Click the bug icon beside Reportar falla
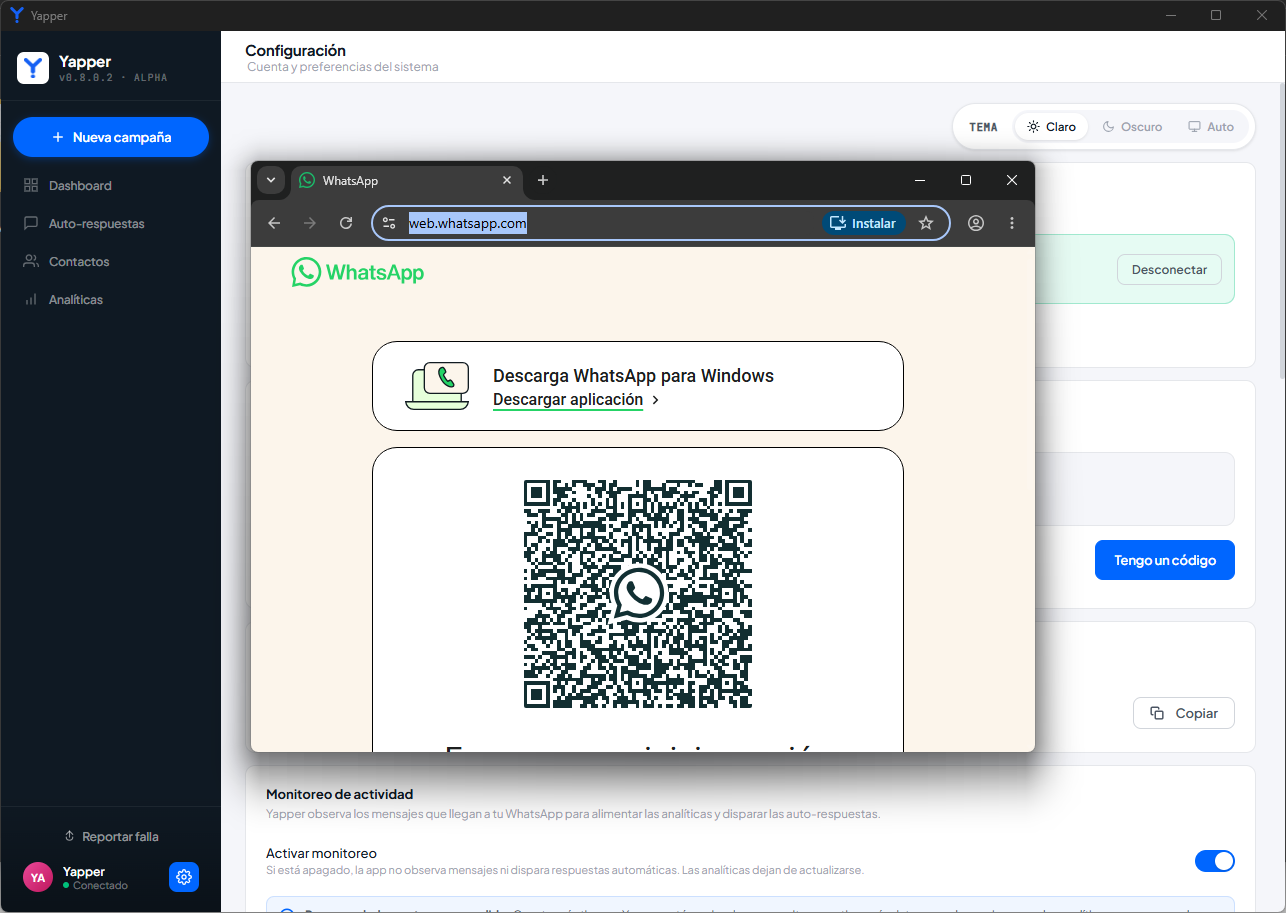This screenshot has height=913, width=1286. (x=69, y=836)
